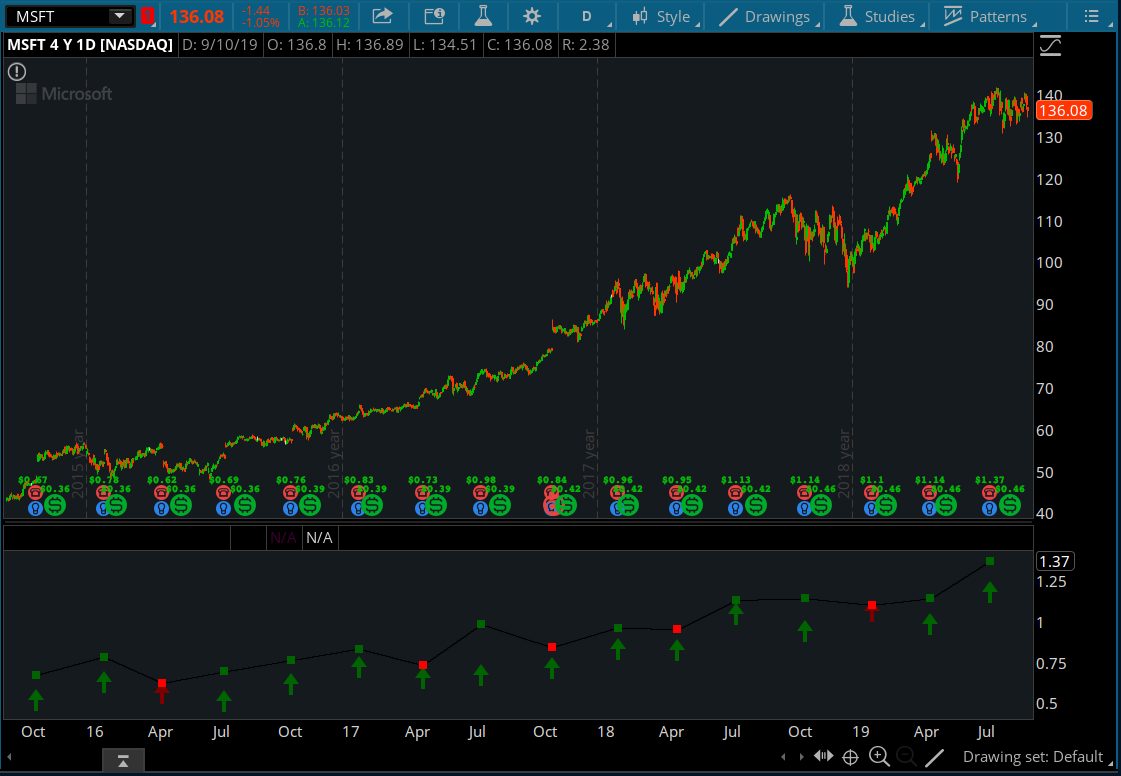The image size is (1121, 776).
Task: Click the chart snapshot monitor icon
Action: 434,16
